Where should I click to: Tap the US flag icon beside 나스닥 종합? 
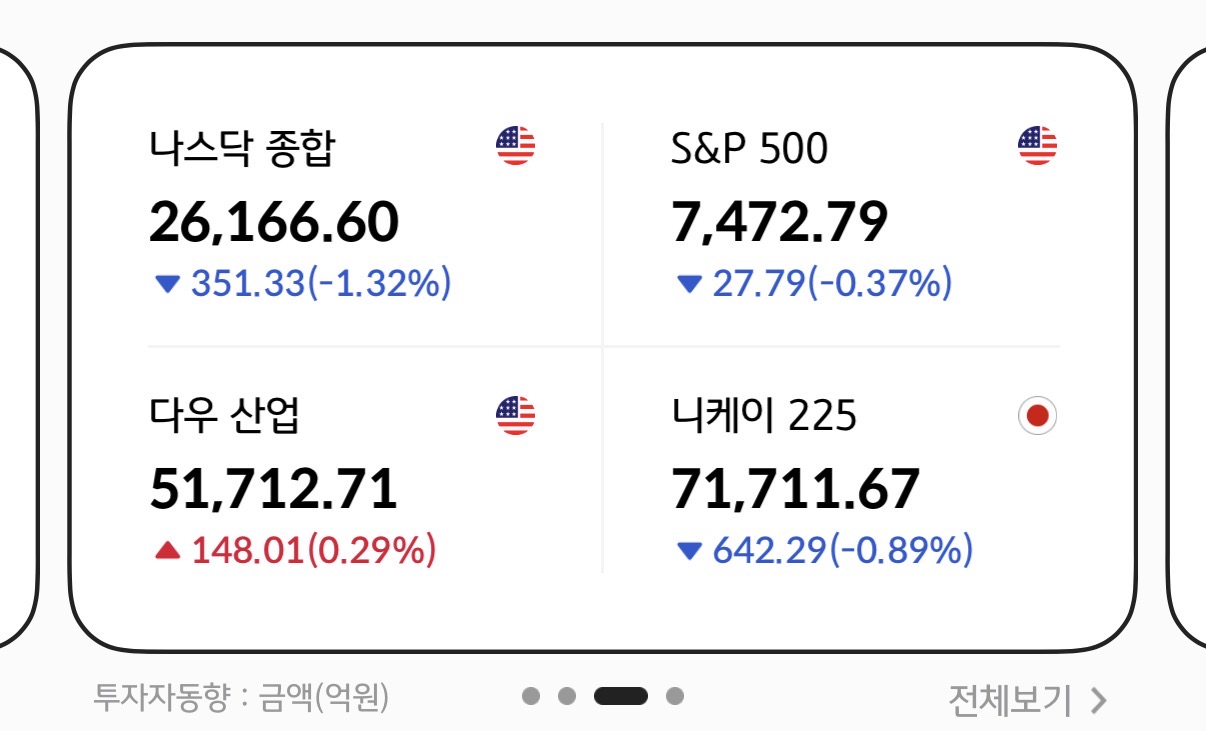tap(516, 146)
